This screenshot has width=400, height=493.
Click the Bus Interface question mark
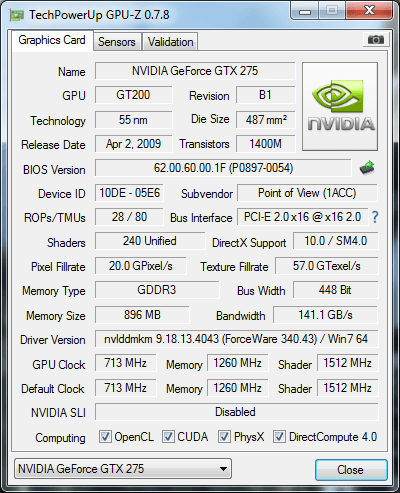[x=375, y=217]
